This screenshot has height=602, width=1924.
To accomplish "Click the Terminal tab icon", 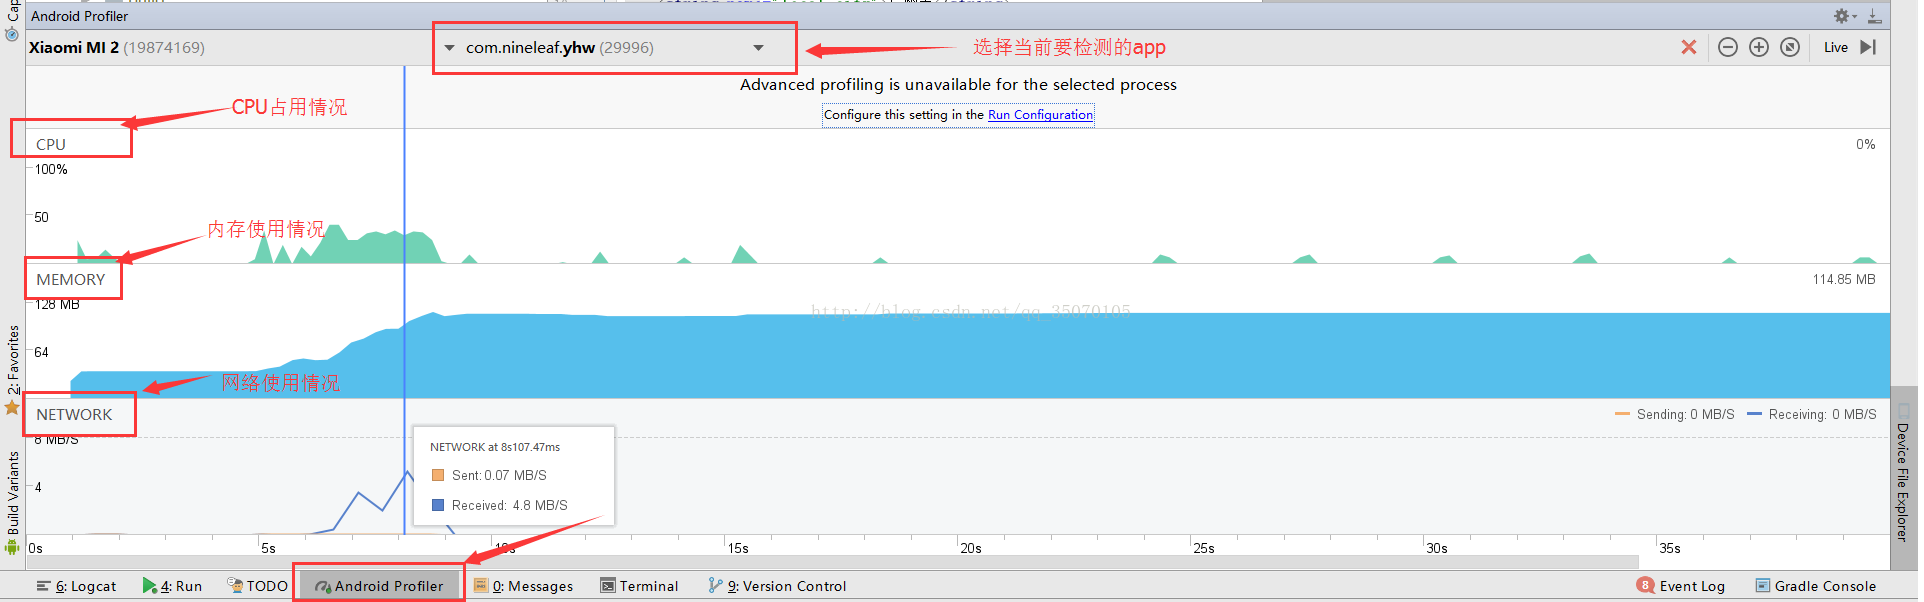I will [607, 586].
